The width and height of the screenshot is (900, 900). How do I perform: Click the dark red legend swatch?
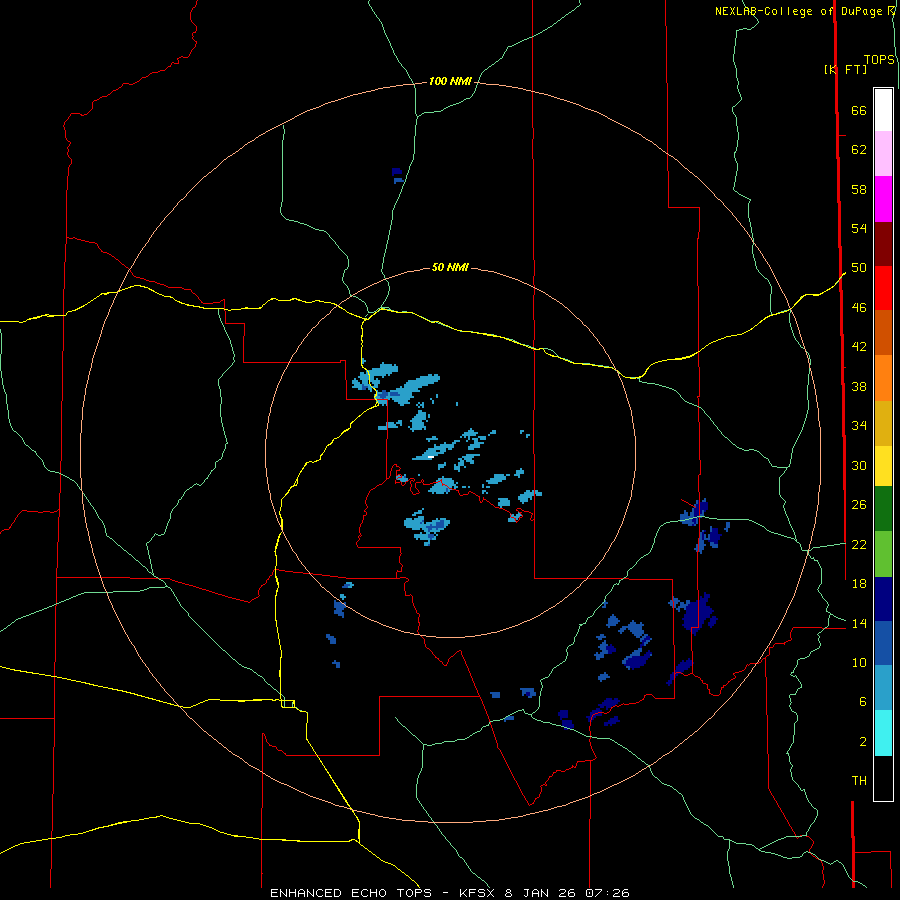883,243
